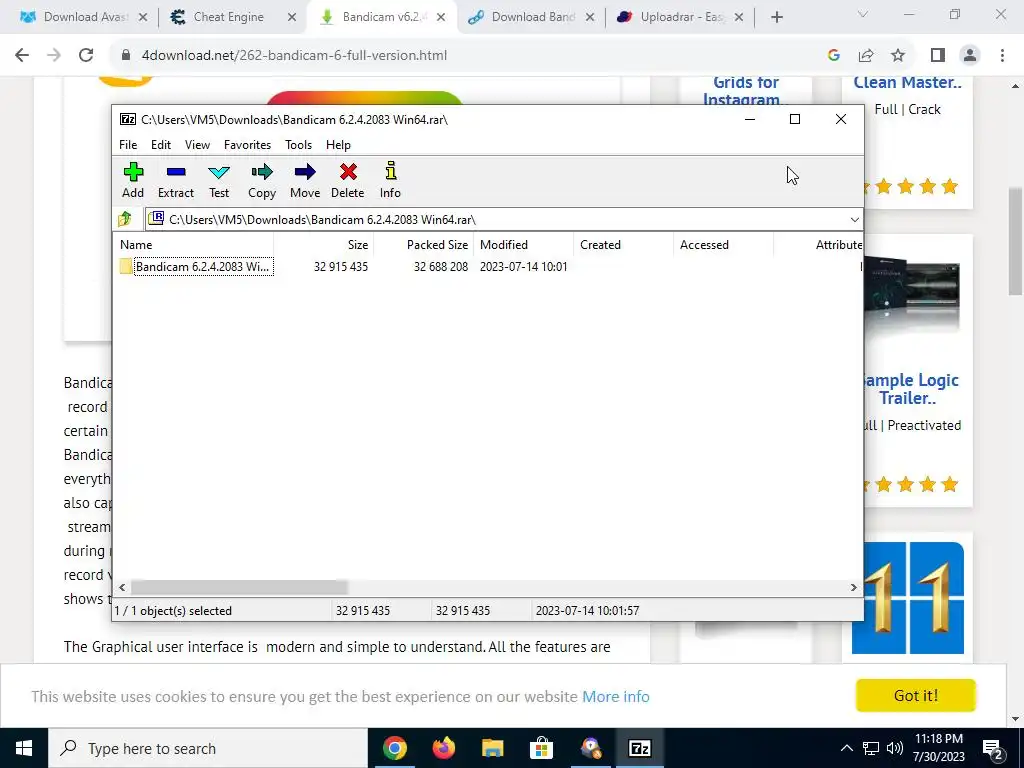Open the Chrome profile avatar

(970, 56)
